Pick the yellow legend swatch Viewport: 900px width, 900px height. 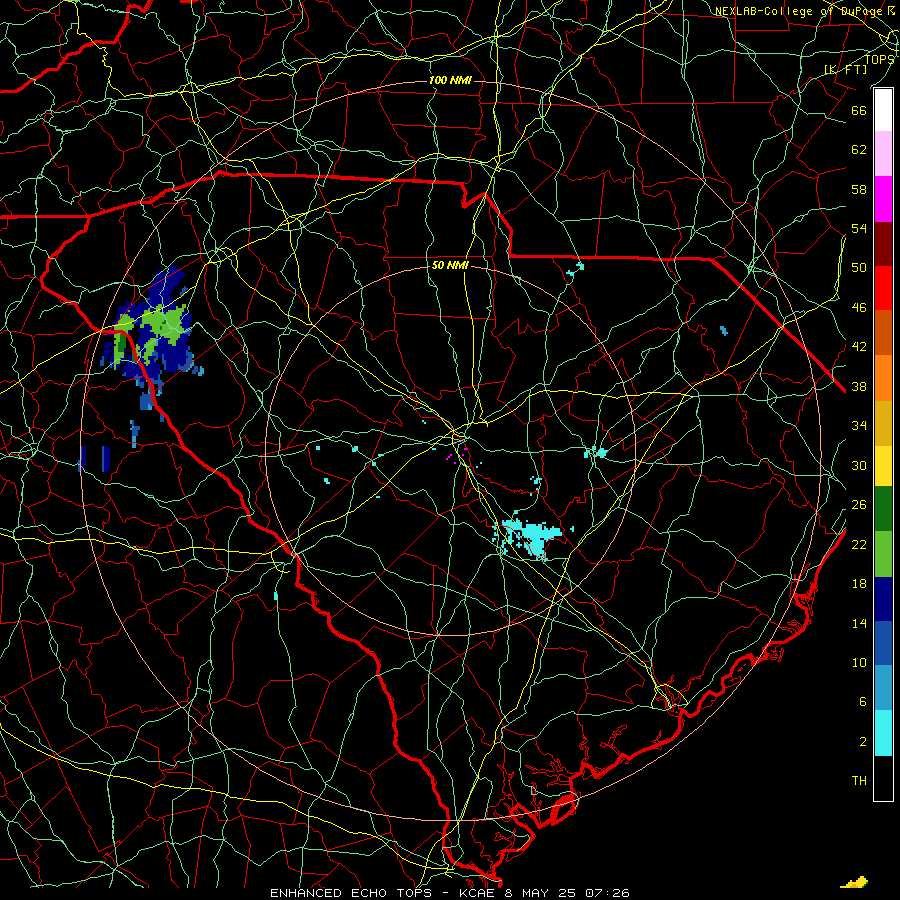[x=883, y=466]
